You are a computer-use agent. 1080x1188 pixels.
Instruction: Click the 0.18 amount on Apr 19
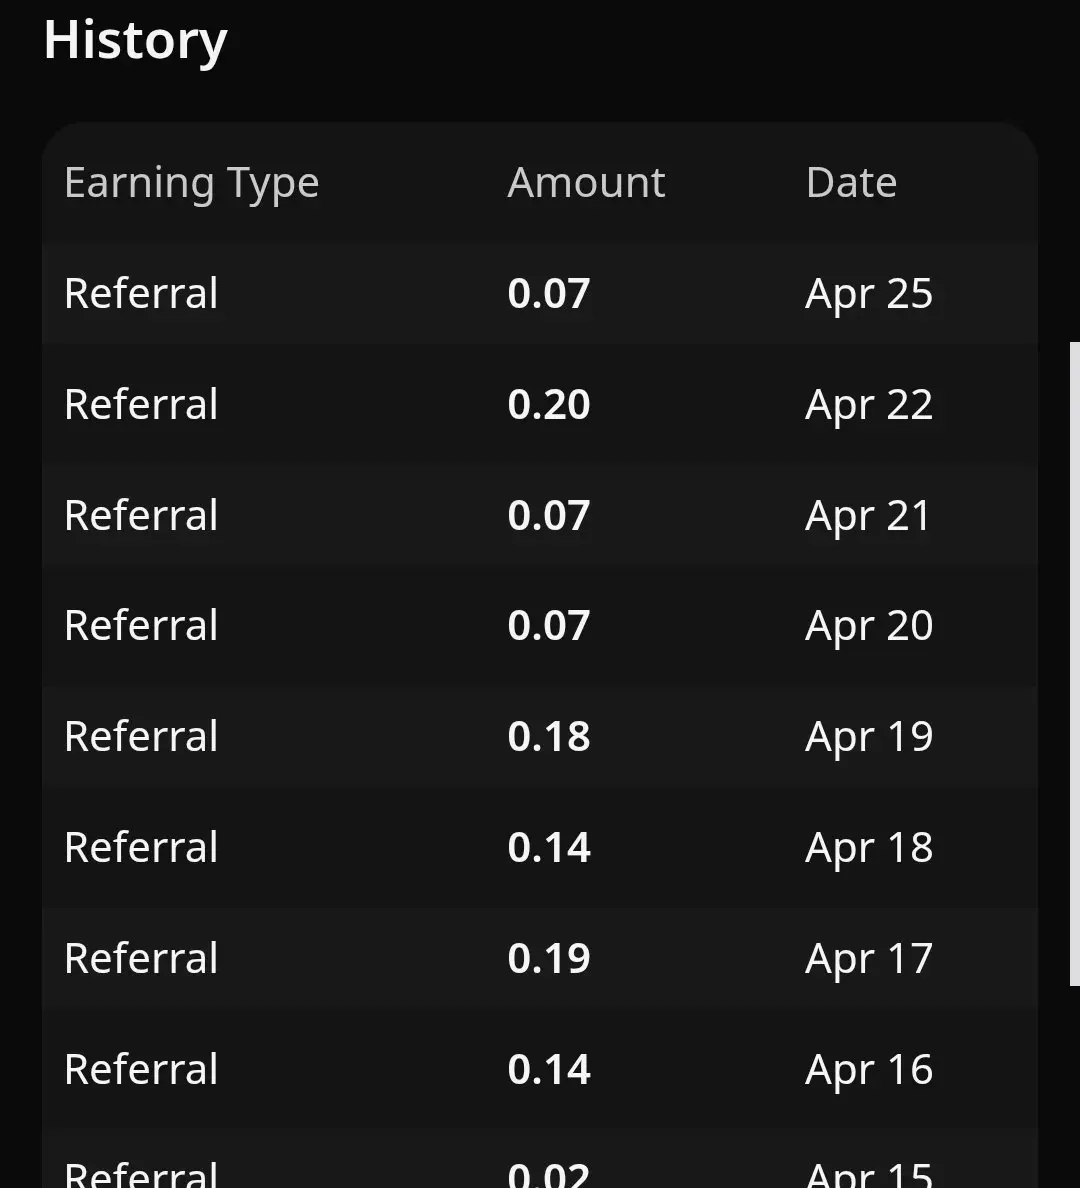pyautogui.click(x=549, y=737)
